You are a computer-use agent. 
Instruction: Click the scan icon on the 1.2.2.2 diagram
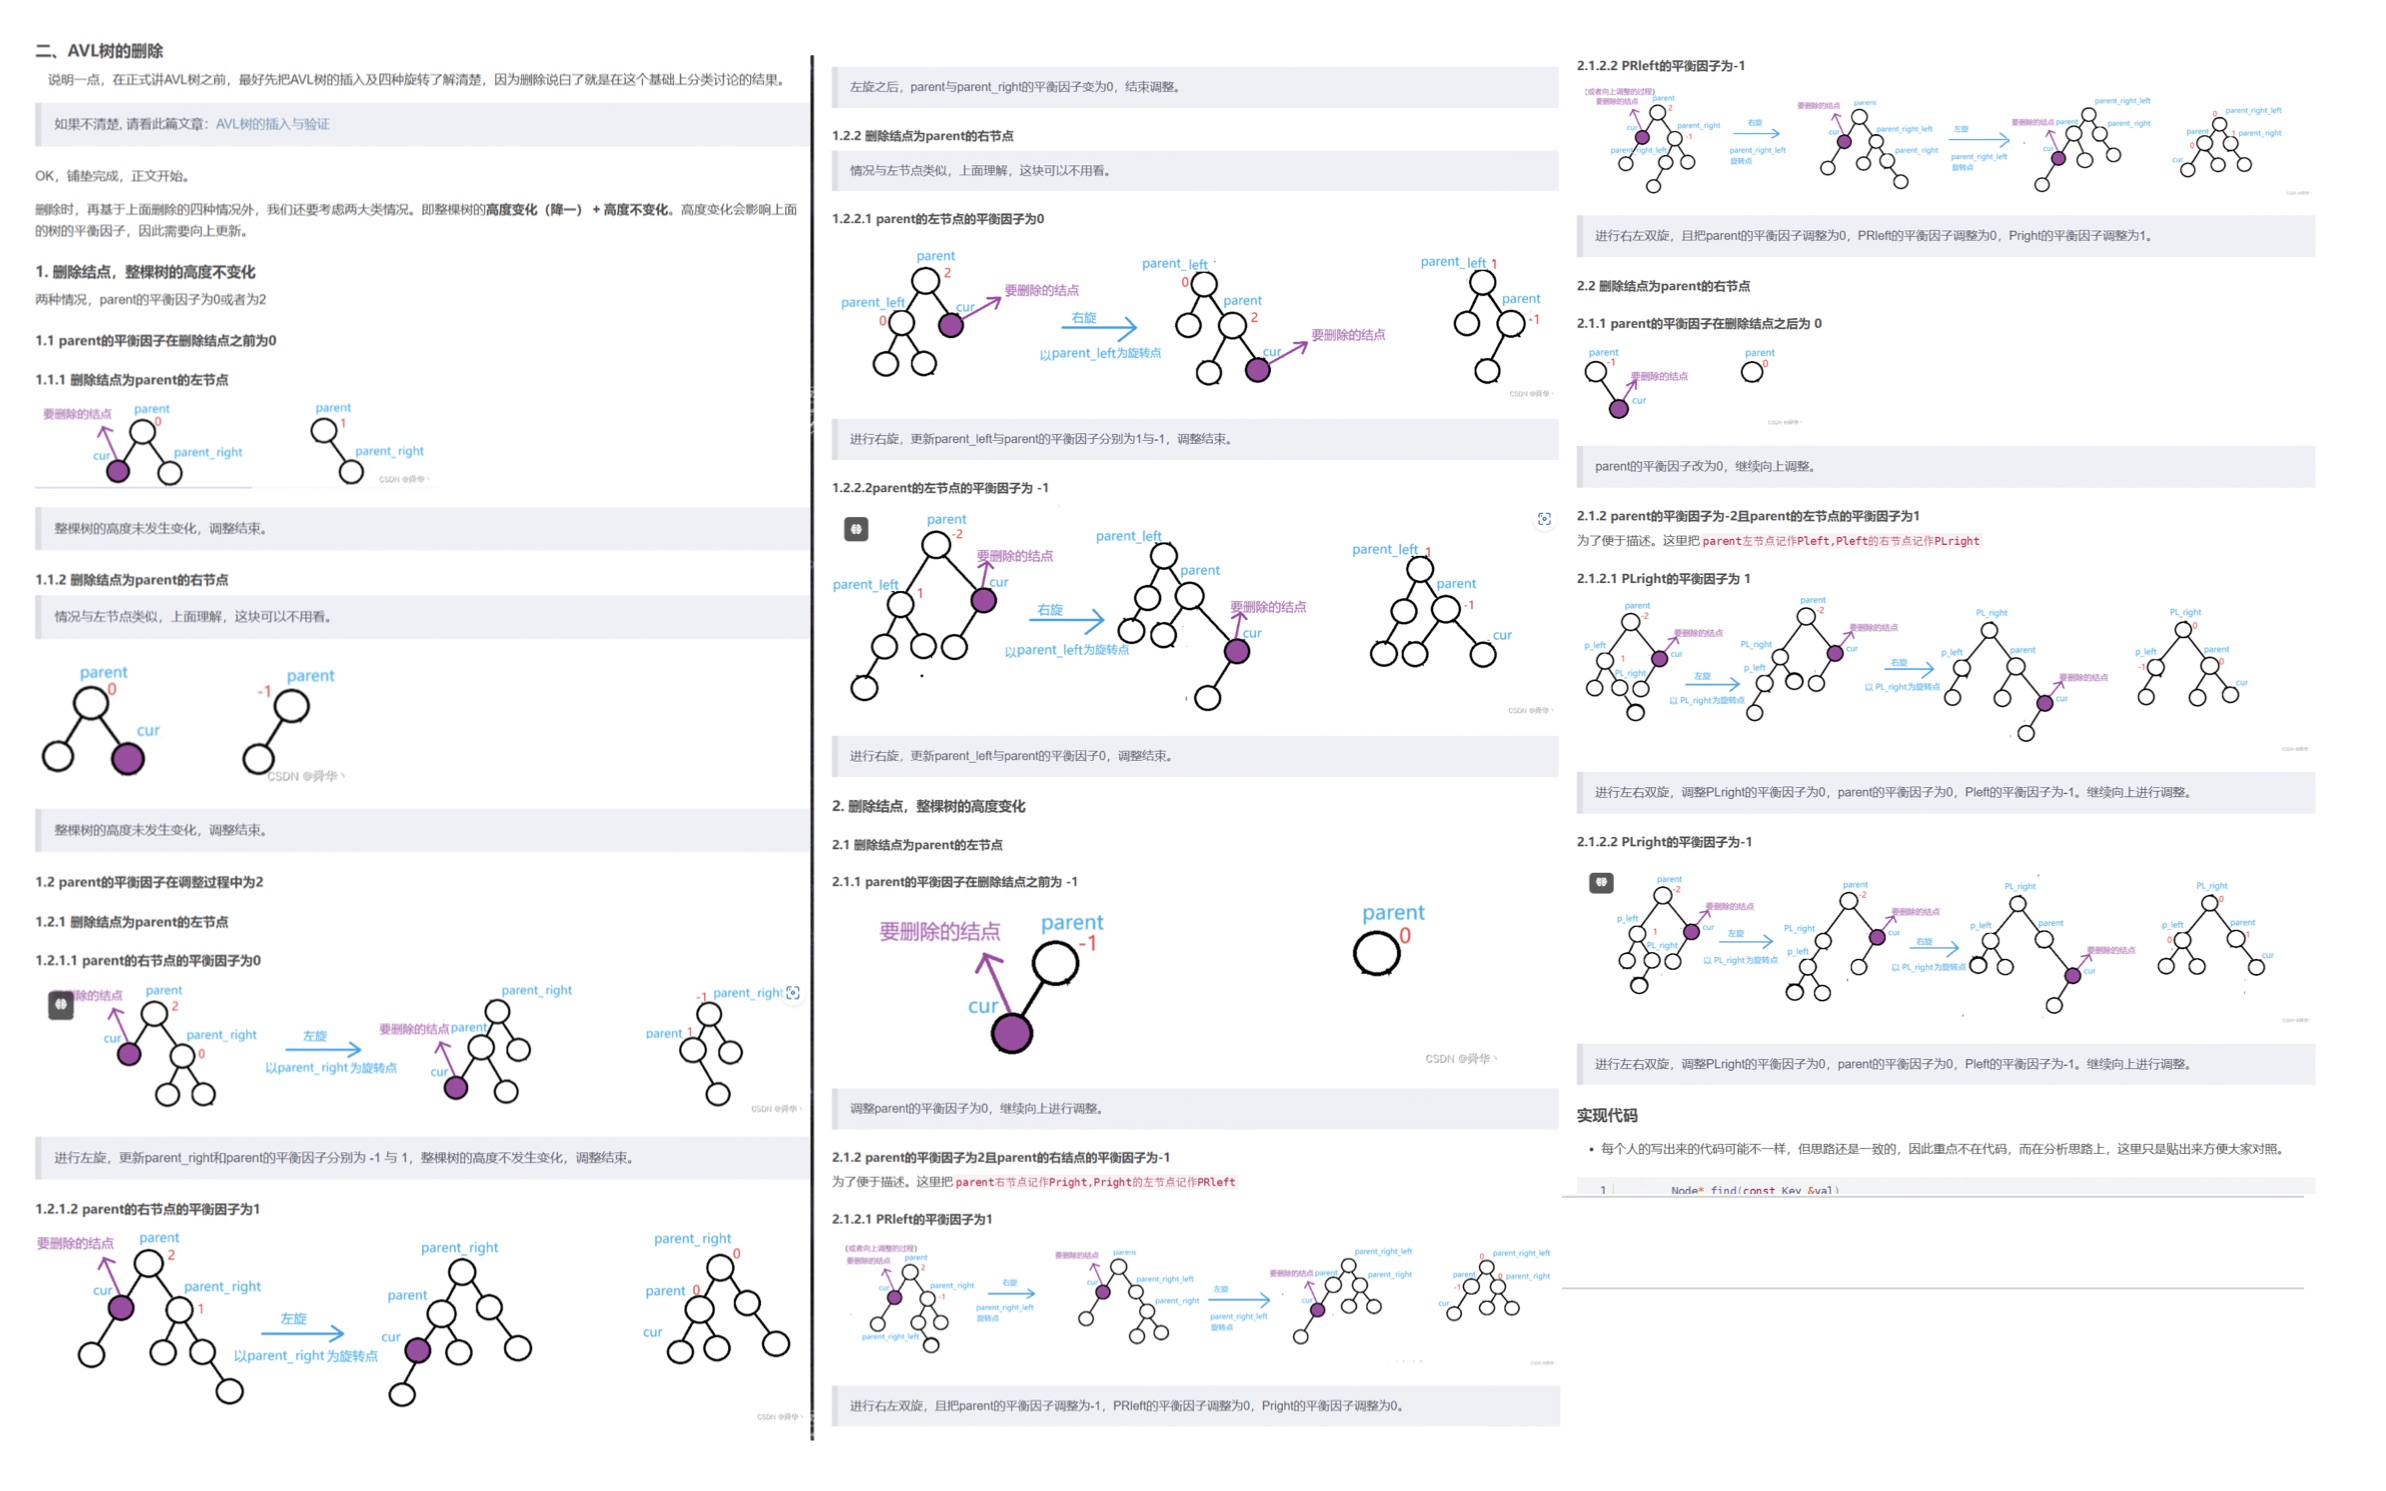[x=1544, y=519]
